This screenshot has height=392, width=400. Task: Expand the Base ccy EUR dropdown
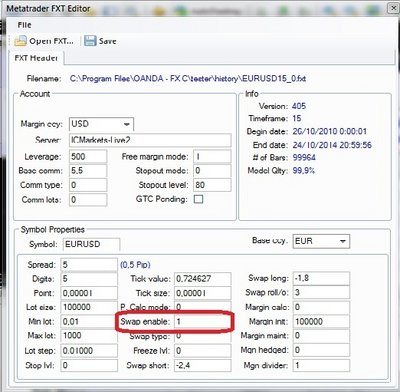click(x=321, y=241)
